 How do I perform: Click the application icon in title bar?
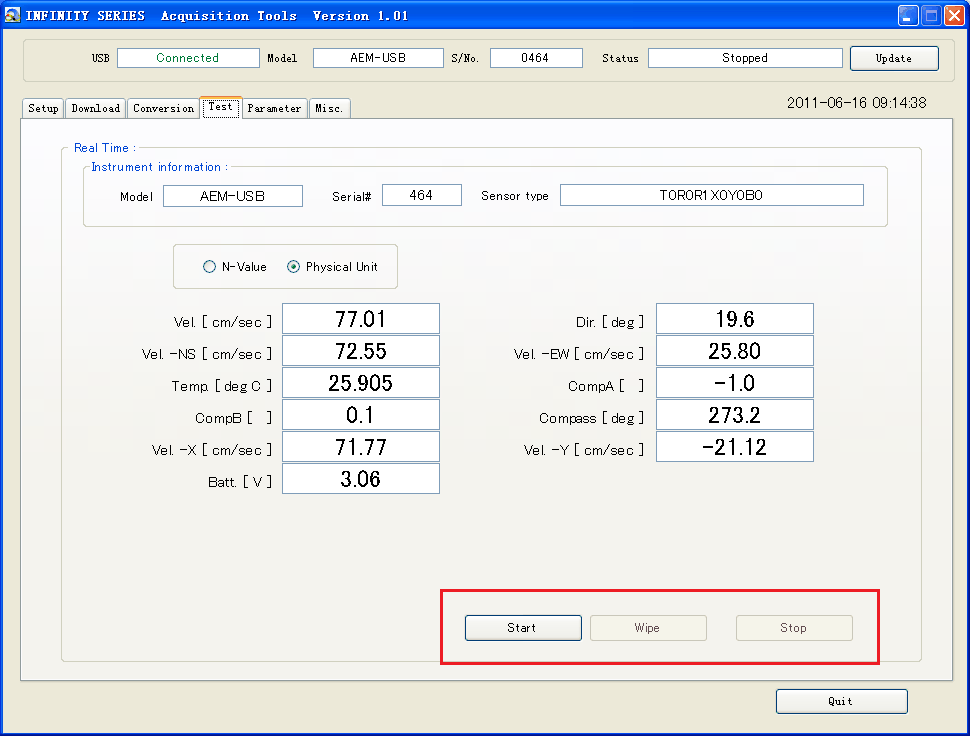[x=13, y=15]
